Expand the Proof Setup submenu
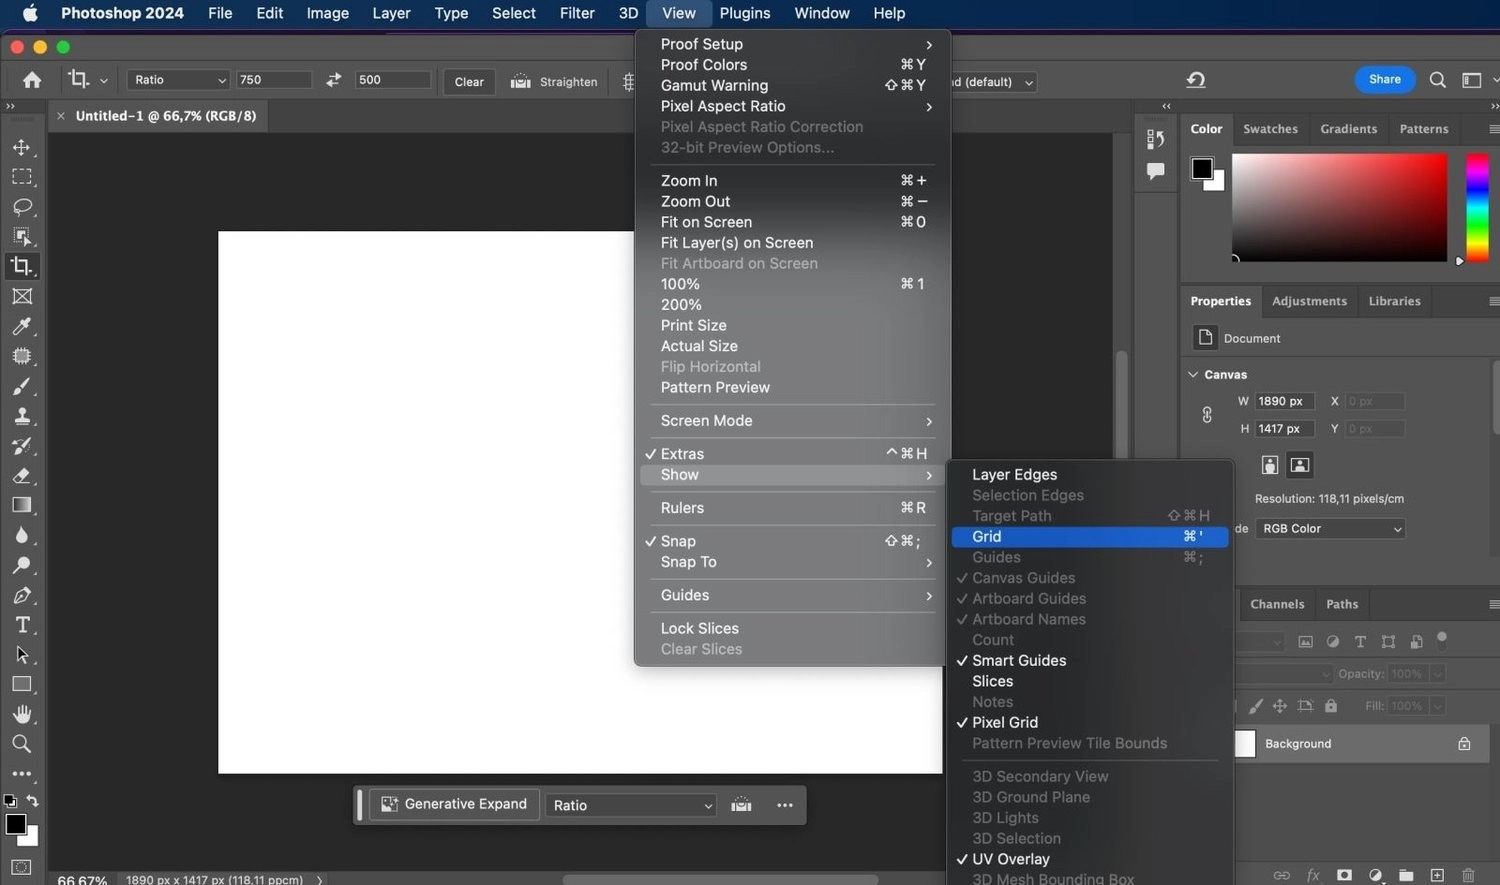 [x=791, y=44]
